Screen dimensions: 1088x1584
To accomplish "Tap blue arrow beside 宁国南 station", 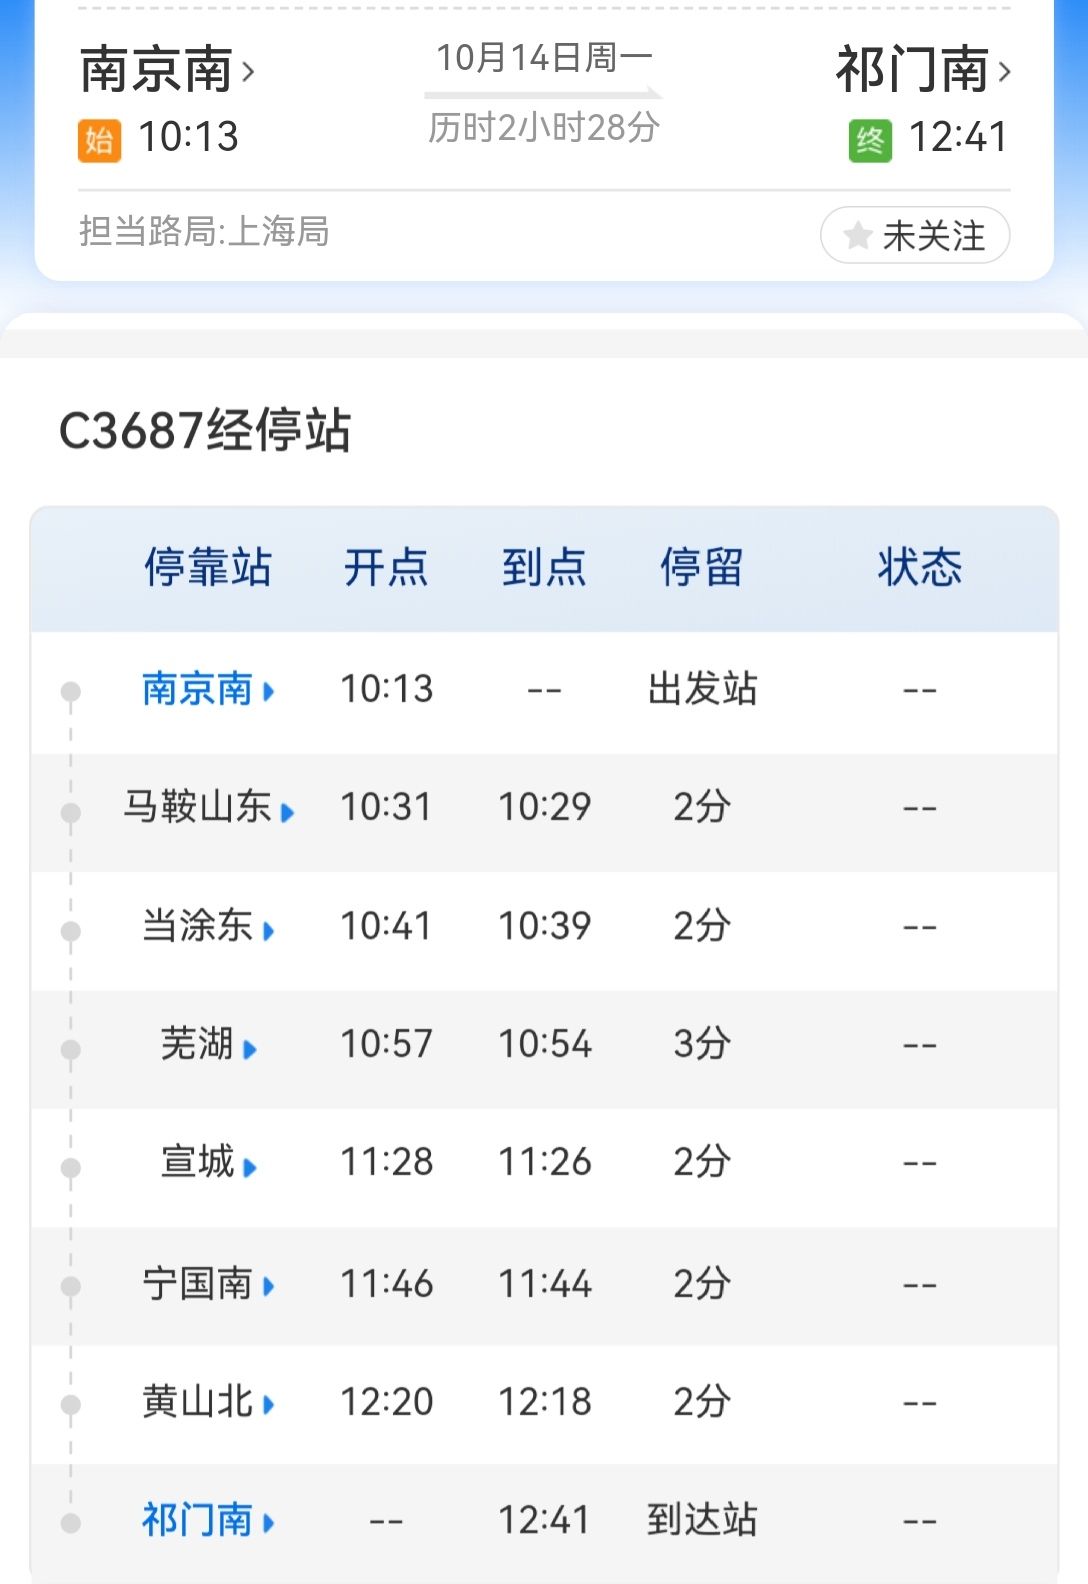I will pos(268,1286).
